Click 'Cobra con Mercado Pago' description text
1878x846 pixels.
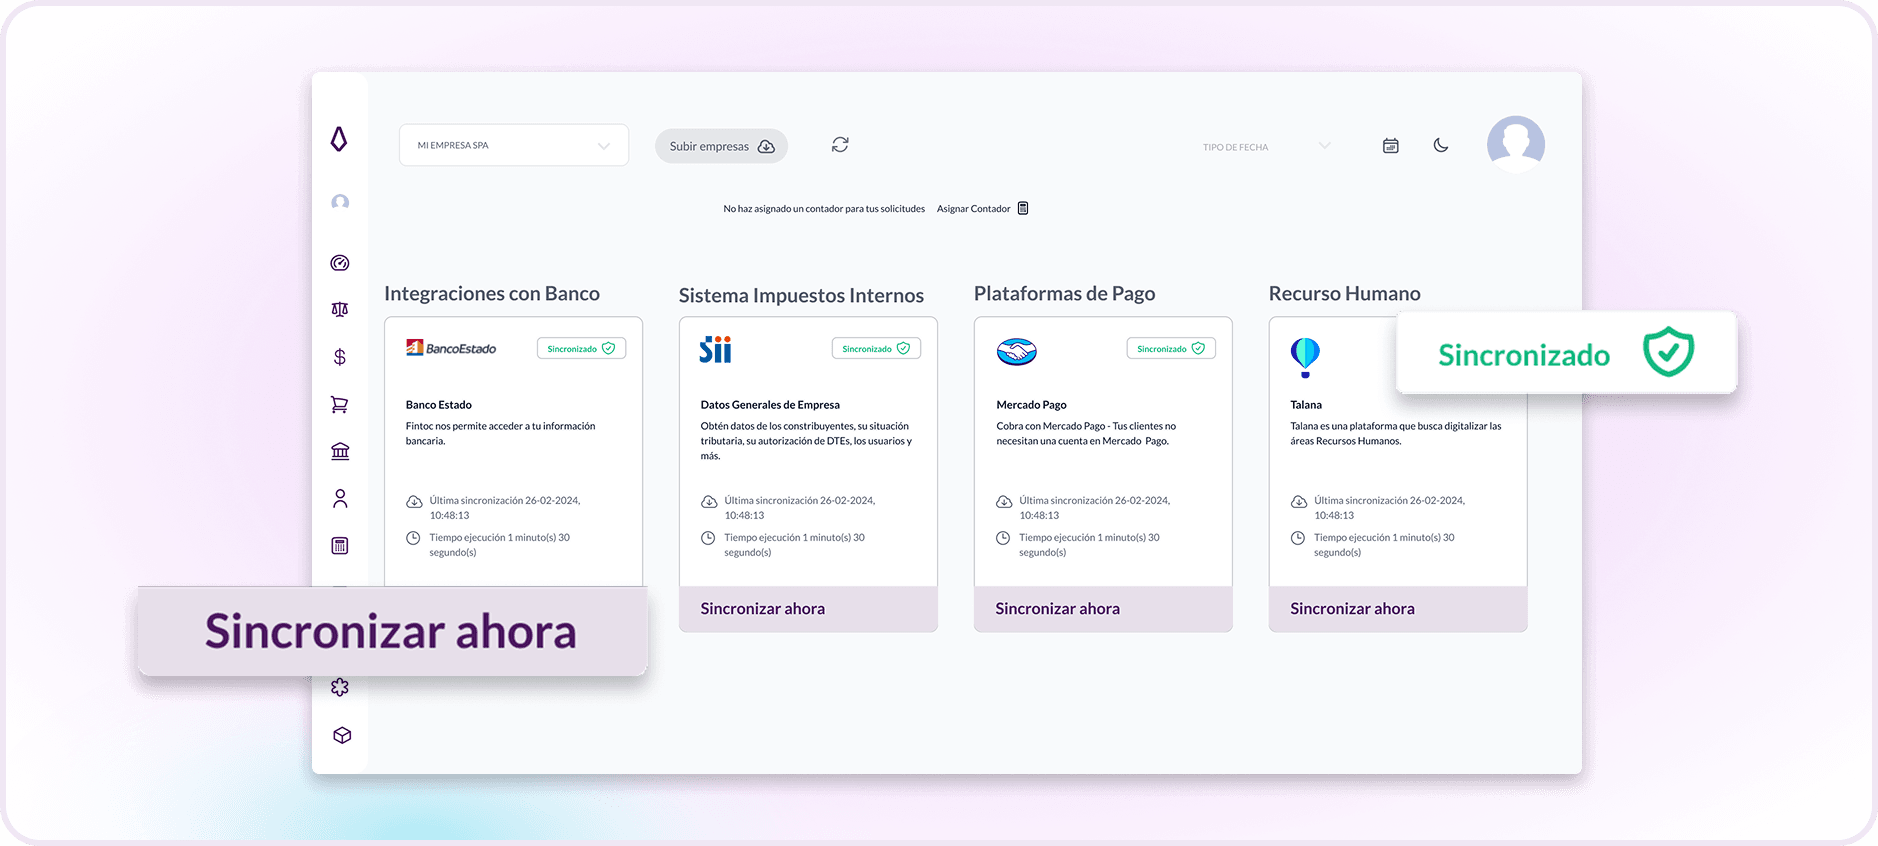(1086, 433)
